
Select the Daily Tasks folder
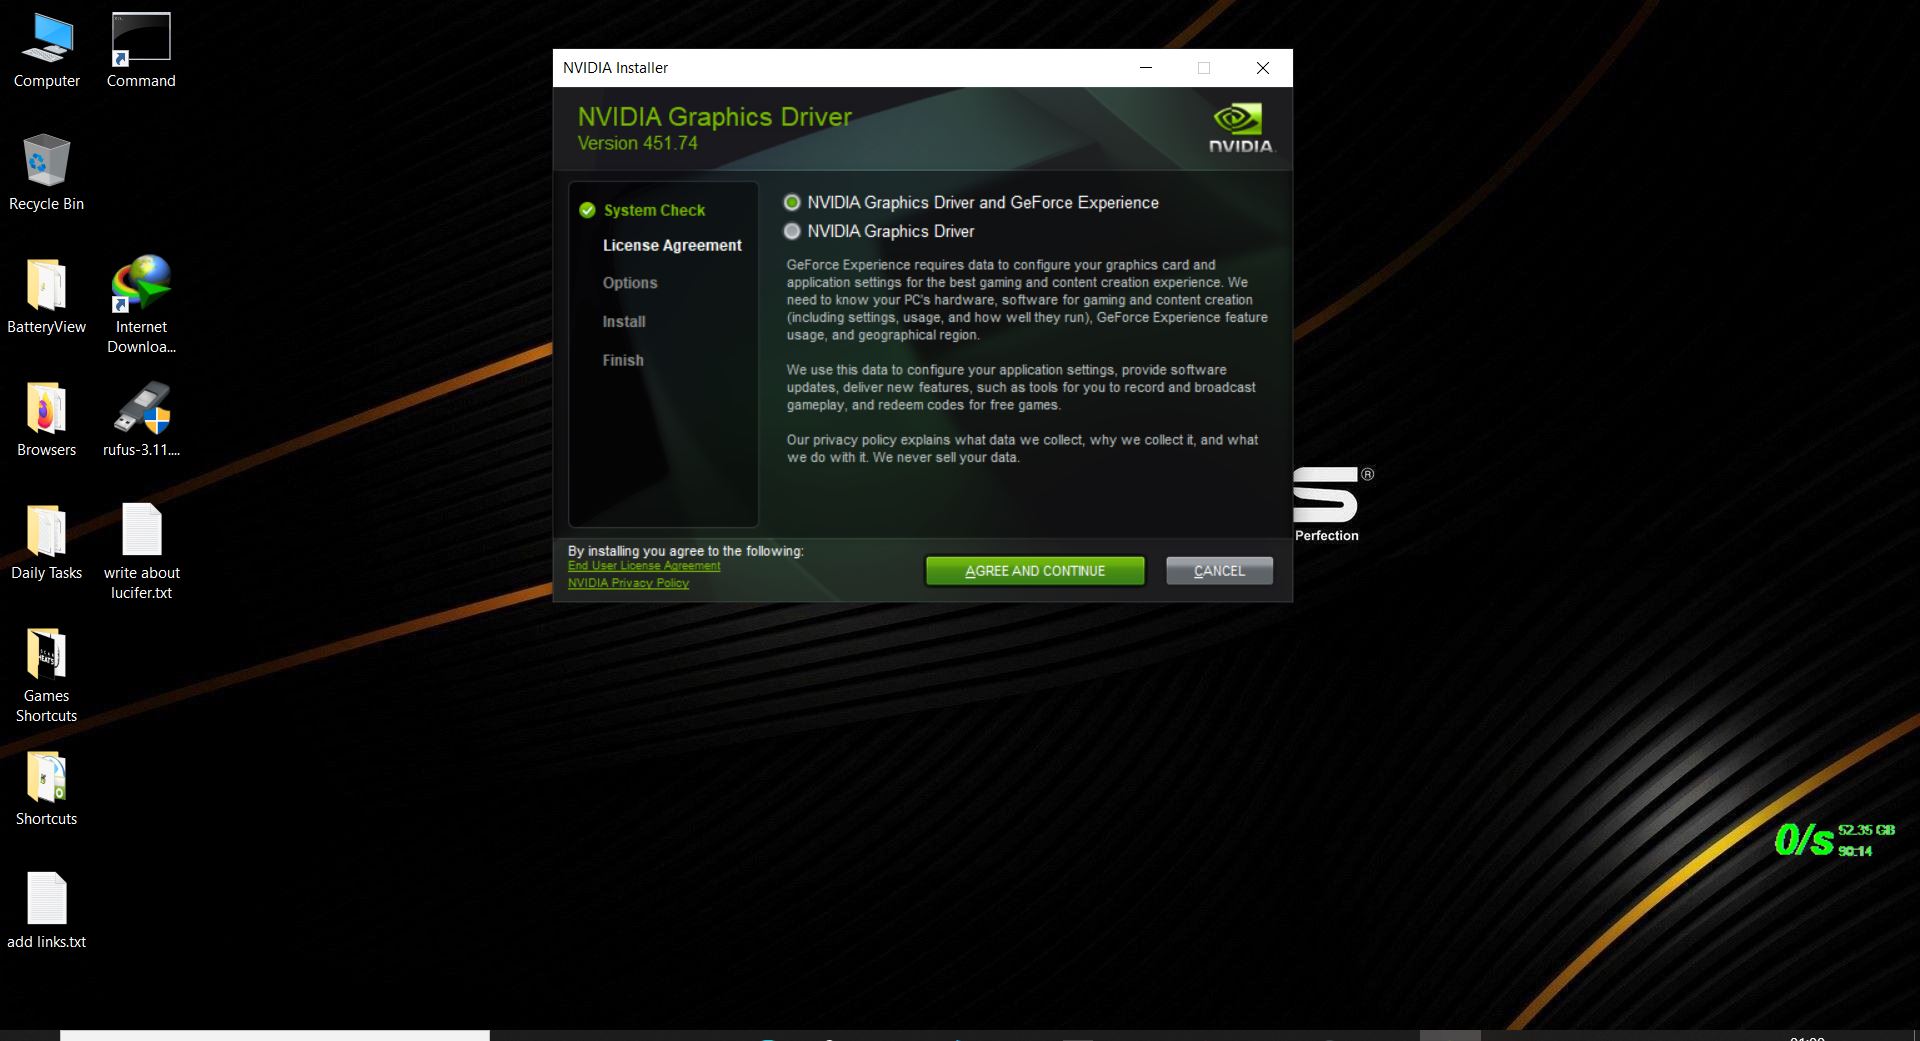click(46, 542)
